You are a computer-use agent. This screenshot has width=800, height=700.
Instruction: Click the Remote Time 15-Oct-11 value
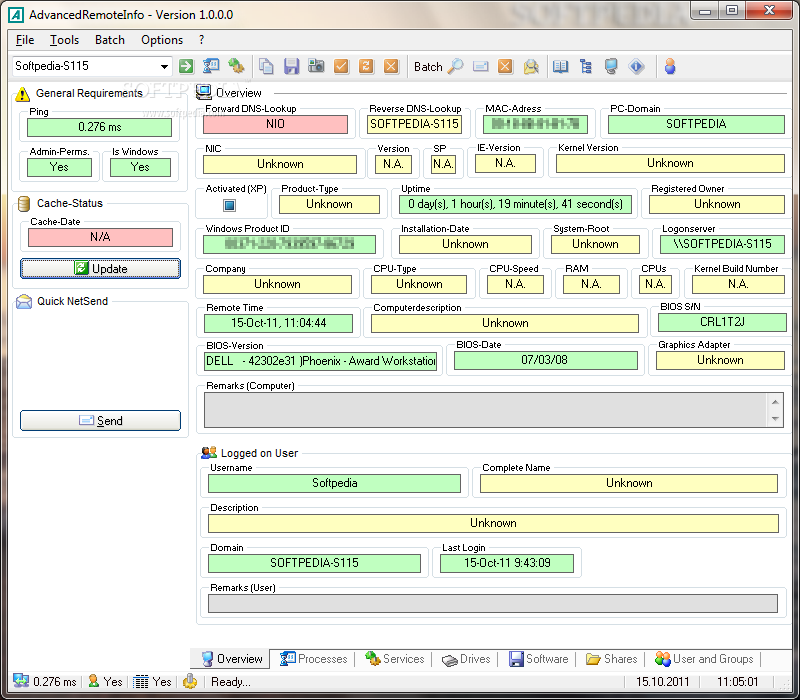[279, 323]
